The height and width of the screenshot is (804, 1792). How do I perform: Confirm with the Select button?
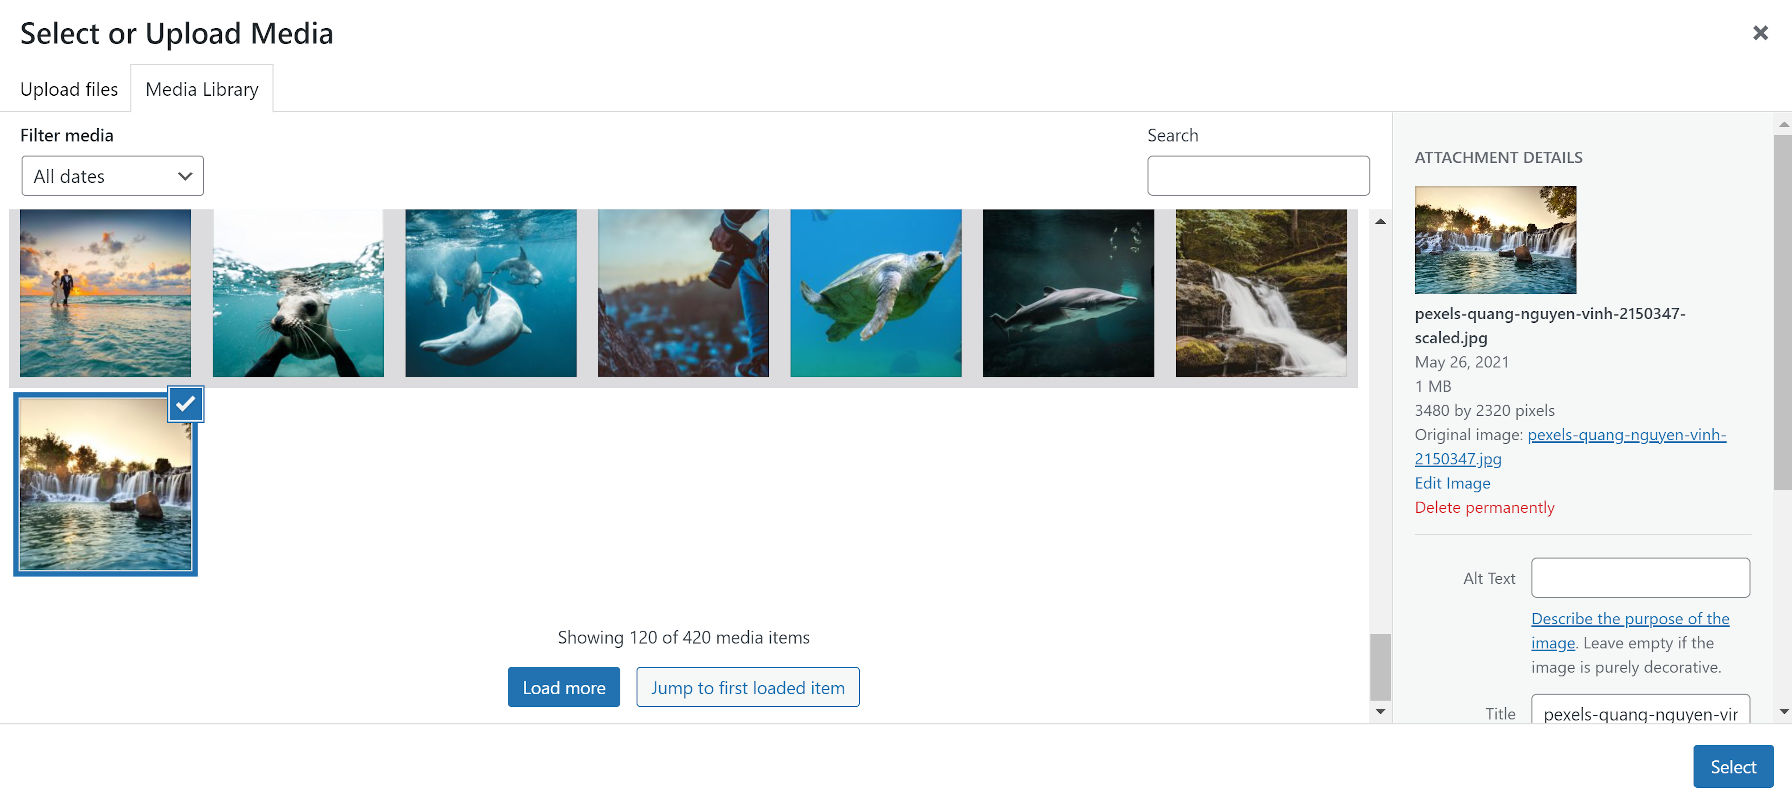[x=1732, y=766]
